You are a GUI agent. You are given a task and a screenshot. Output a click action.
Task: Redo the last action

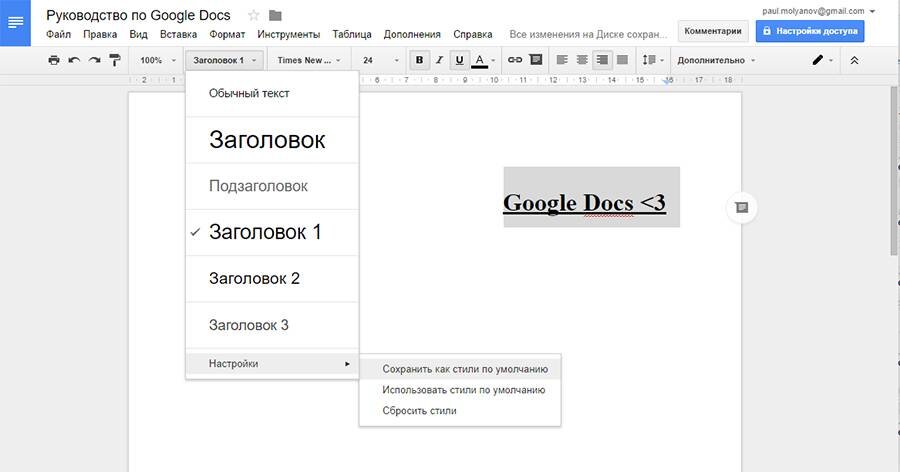pyautogui.click(x=94, y=60)
